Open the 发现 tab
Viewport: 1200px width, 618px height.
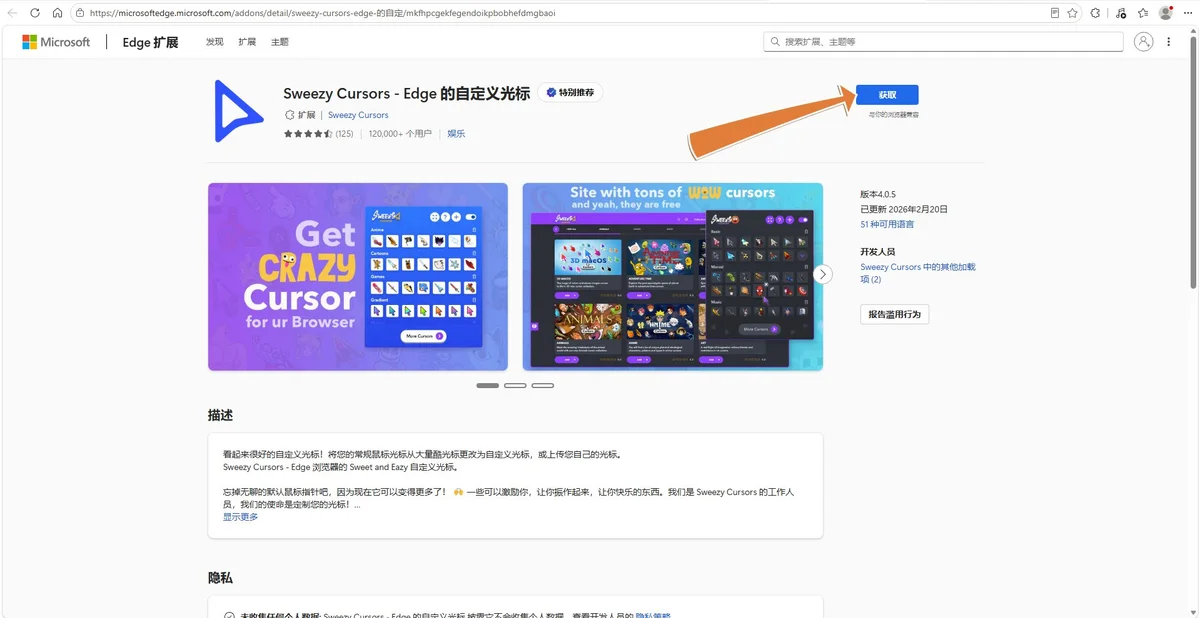(215, 42)
